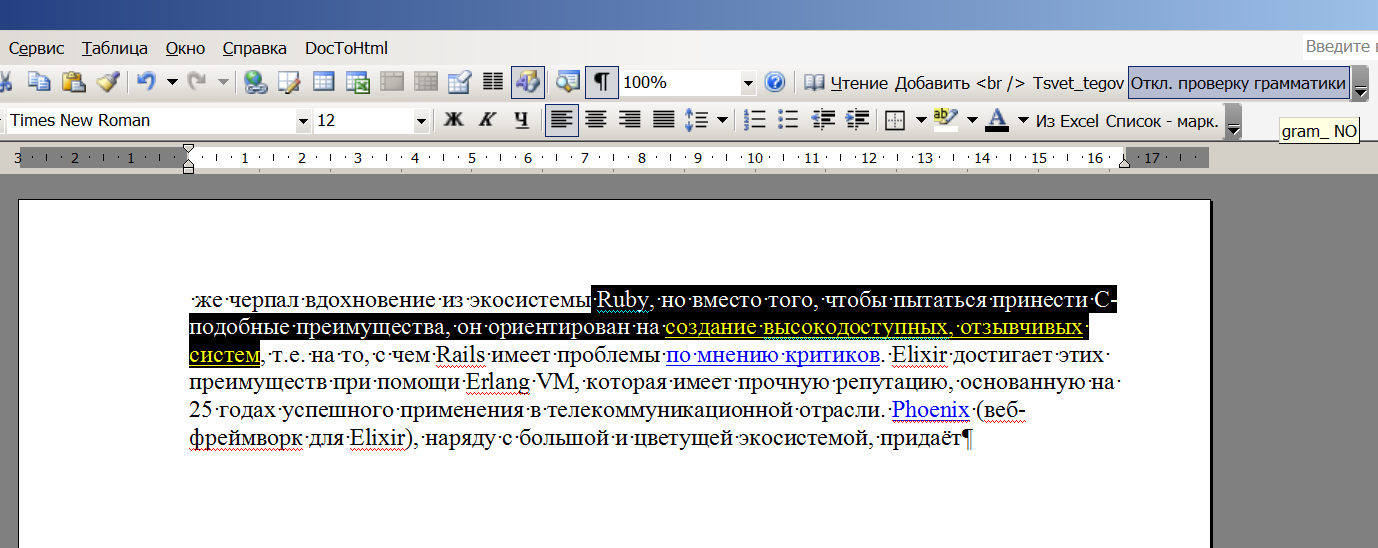Click the Phoenix hyperlink in the document
Image resolution: width=1378 pixels, height=548 pixels.
(930, 410)
